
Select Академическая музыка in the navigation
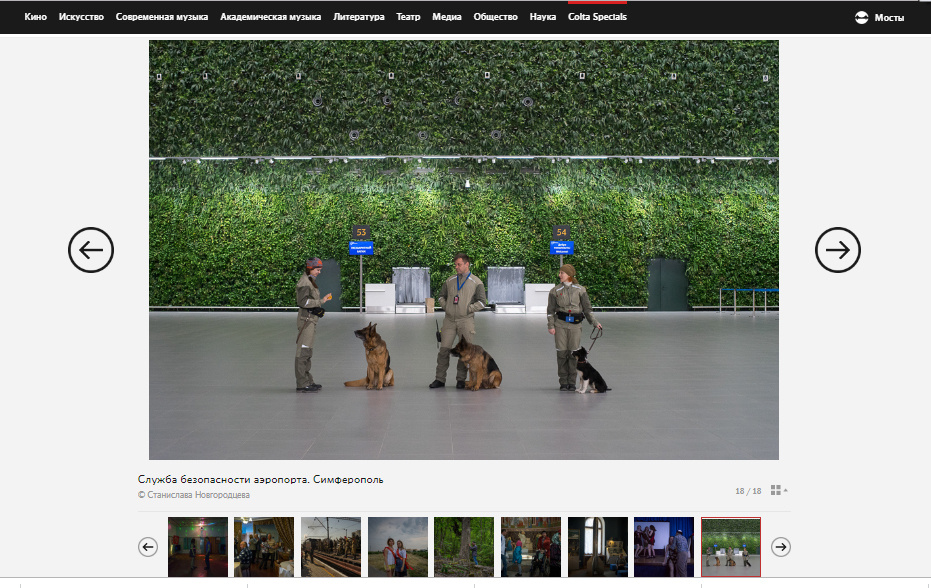click(x=270, y=17)
